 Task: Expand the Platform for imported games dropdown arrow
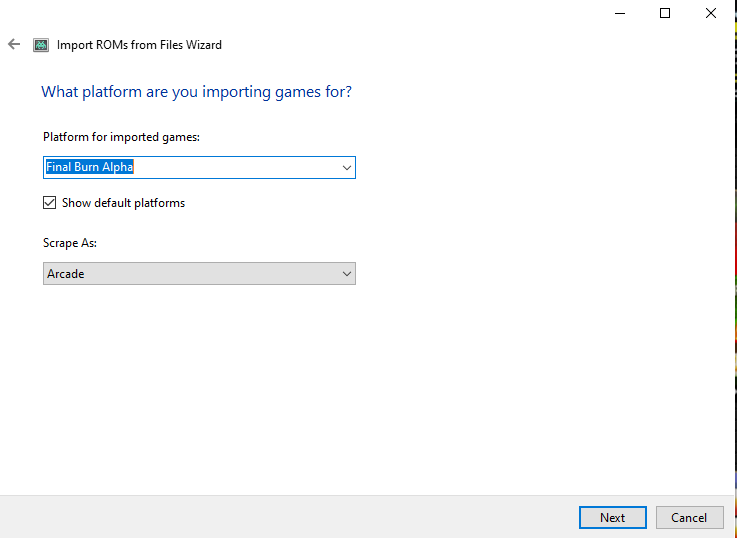(347, 168)
